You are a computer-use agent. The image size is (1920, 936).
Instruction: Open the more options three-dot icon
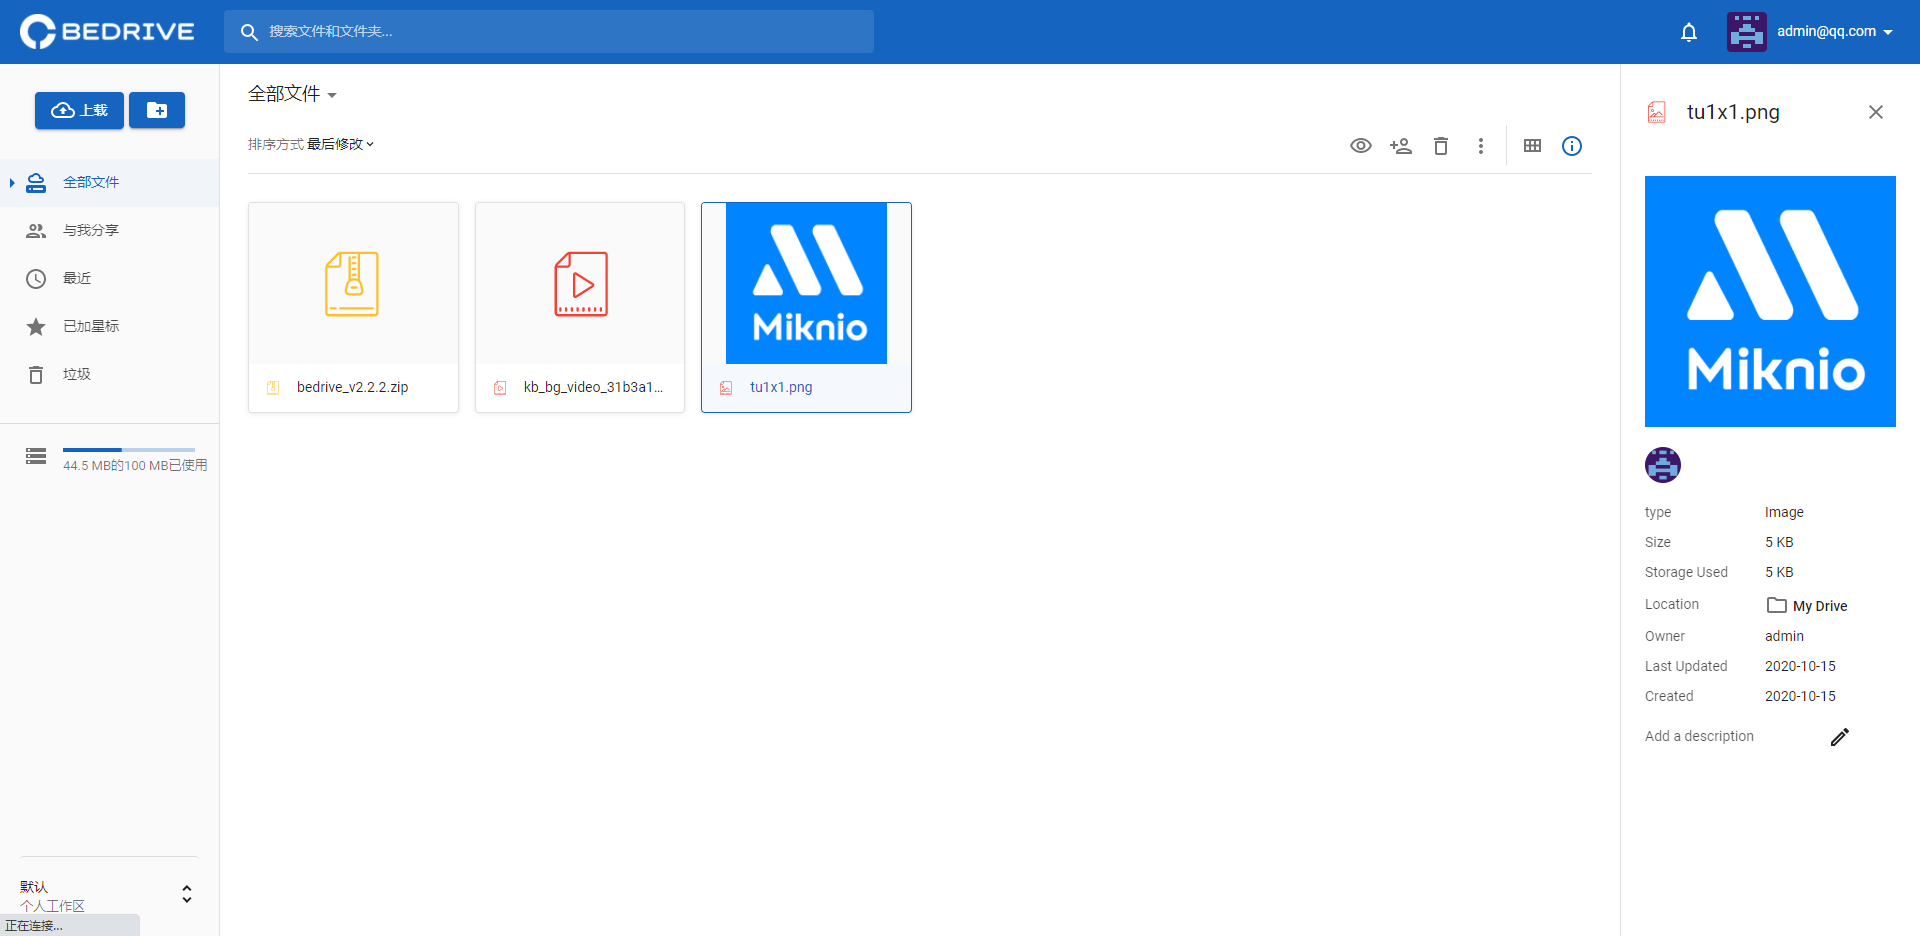click(1481, 146)
